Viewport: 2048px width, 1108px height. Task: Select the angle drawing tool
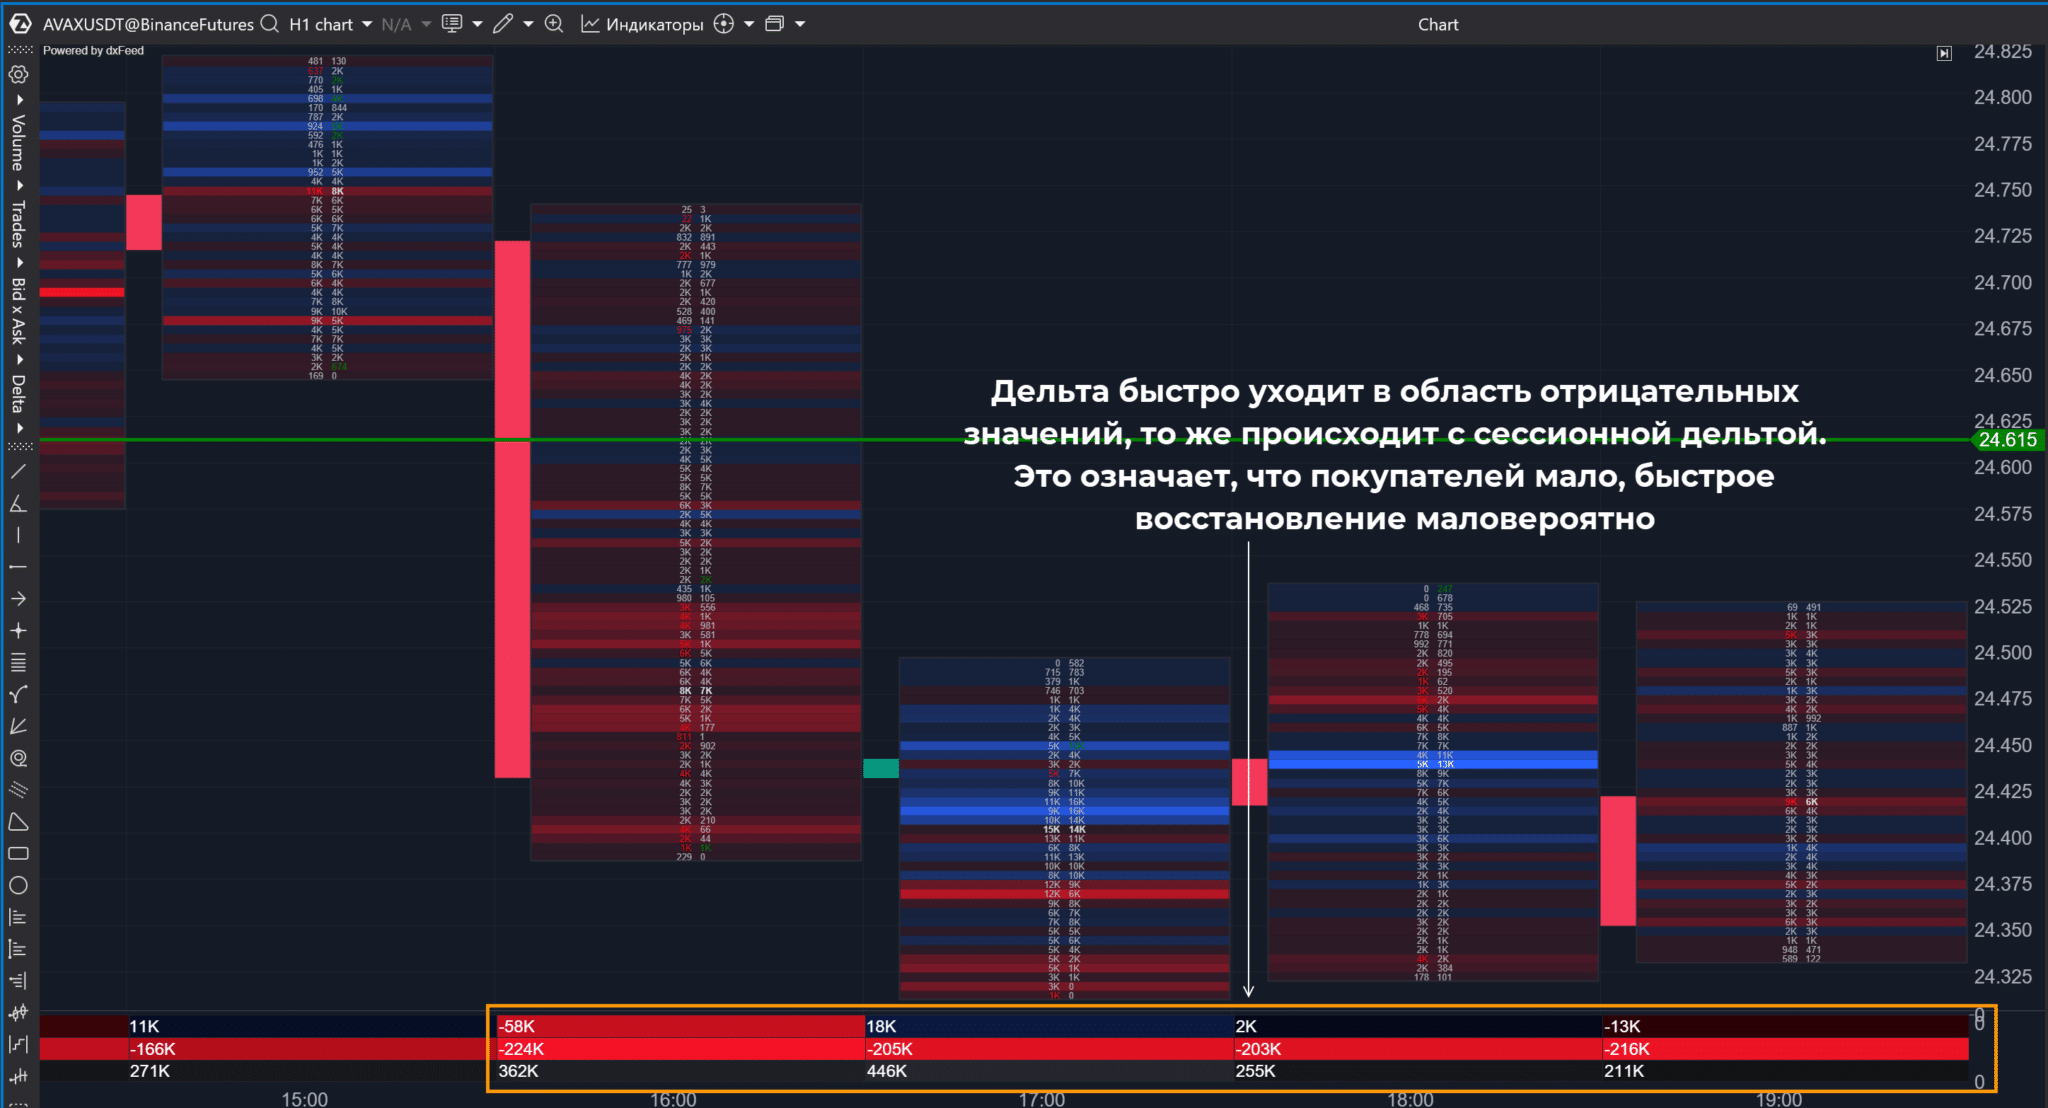pyautogui.click(x=18, y=503)
